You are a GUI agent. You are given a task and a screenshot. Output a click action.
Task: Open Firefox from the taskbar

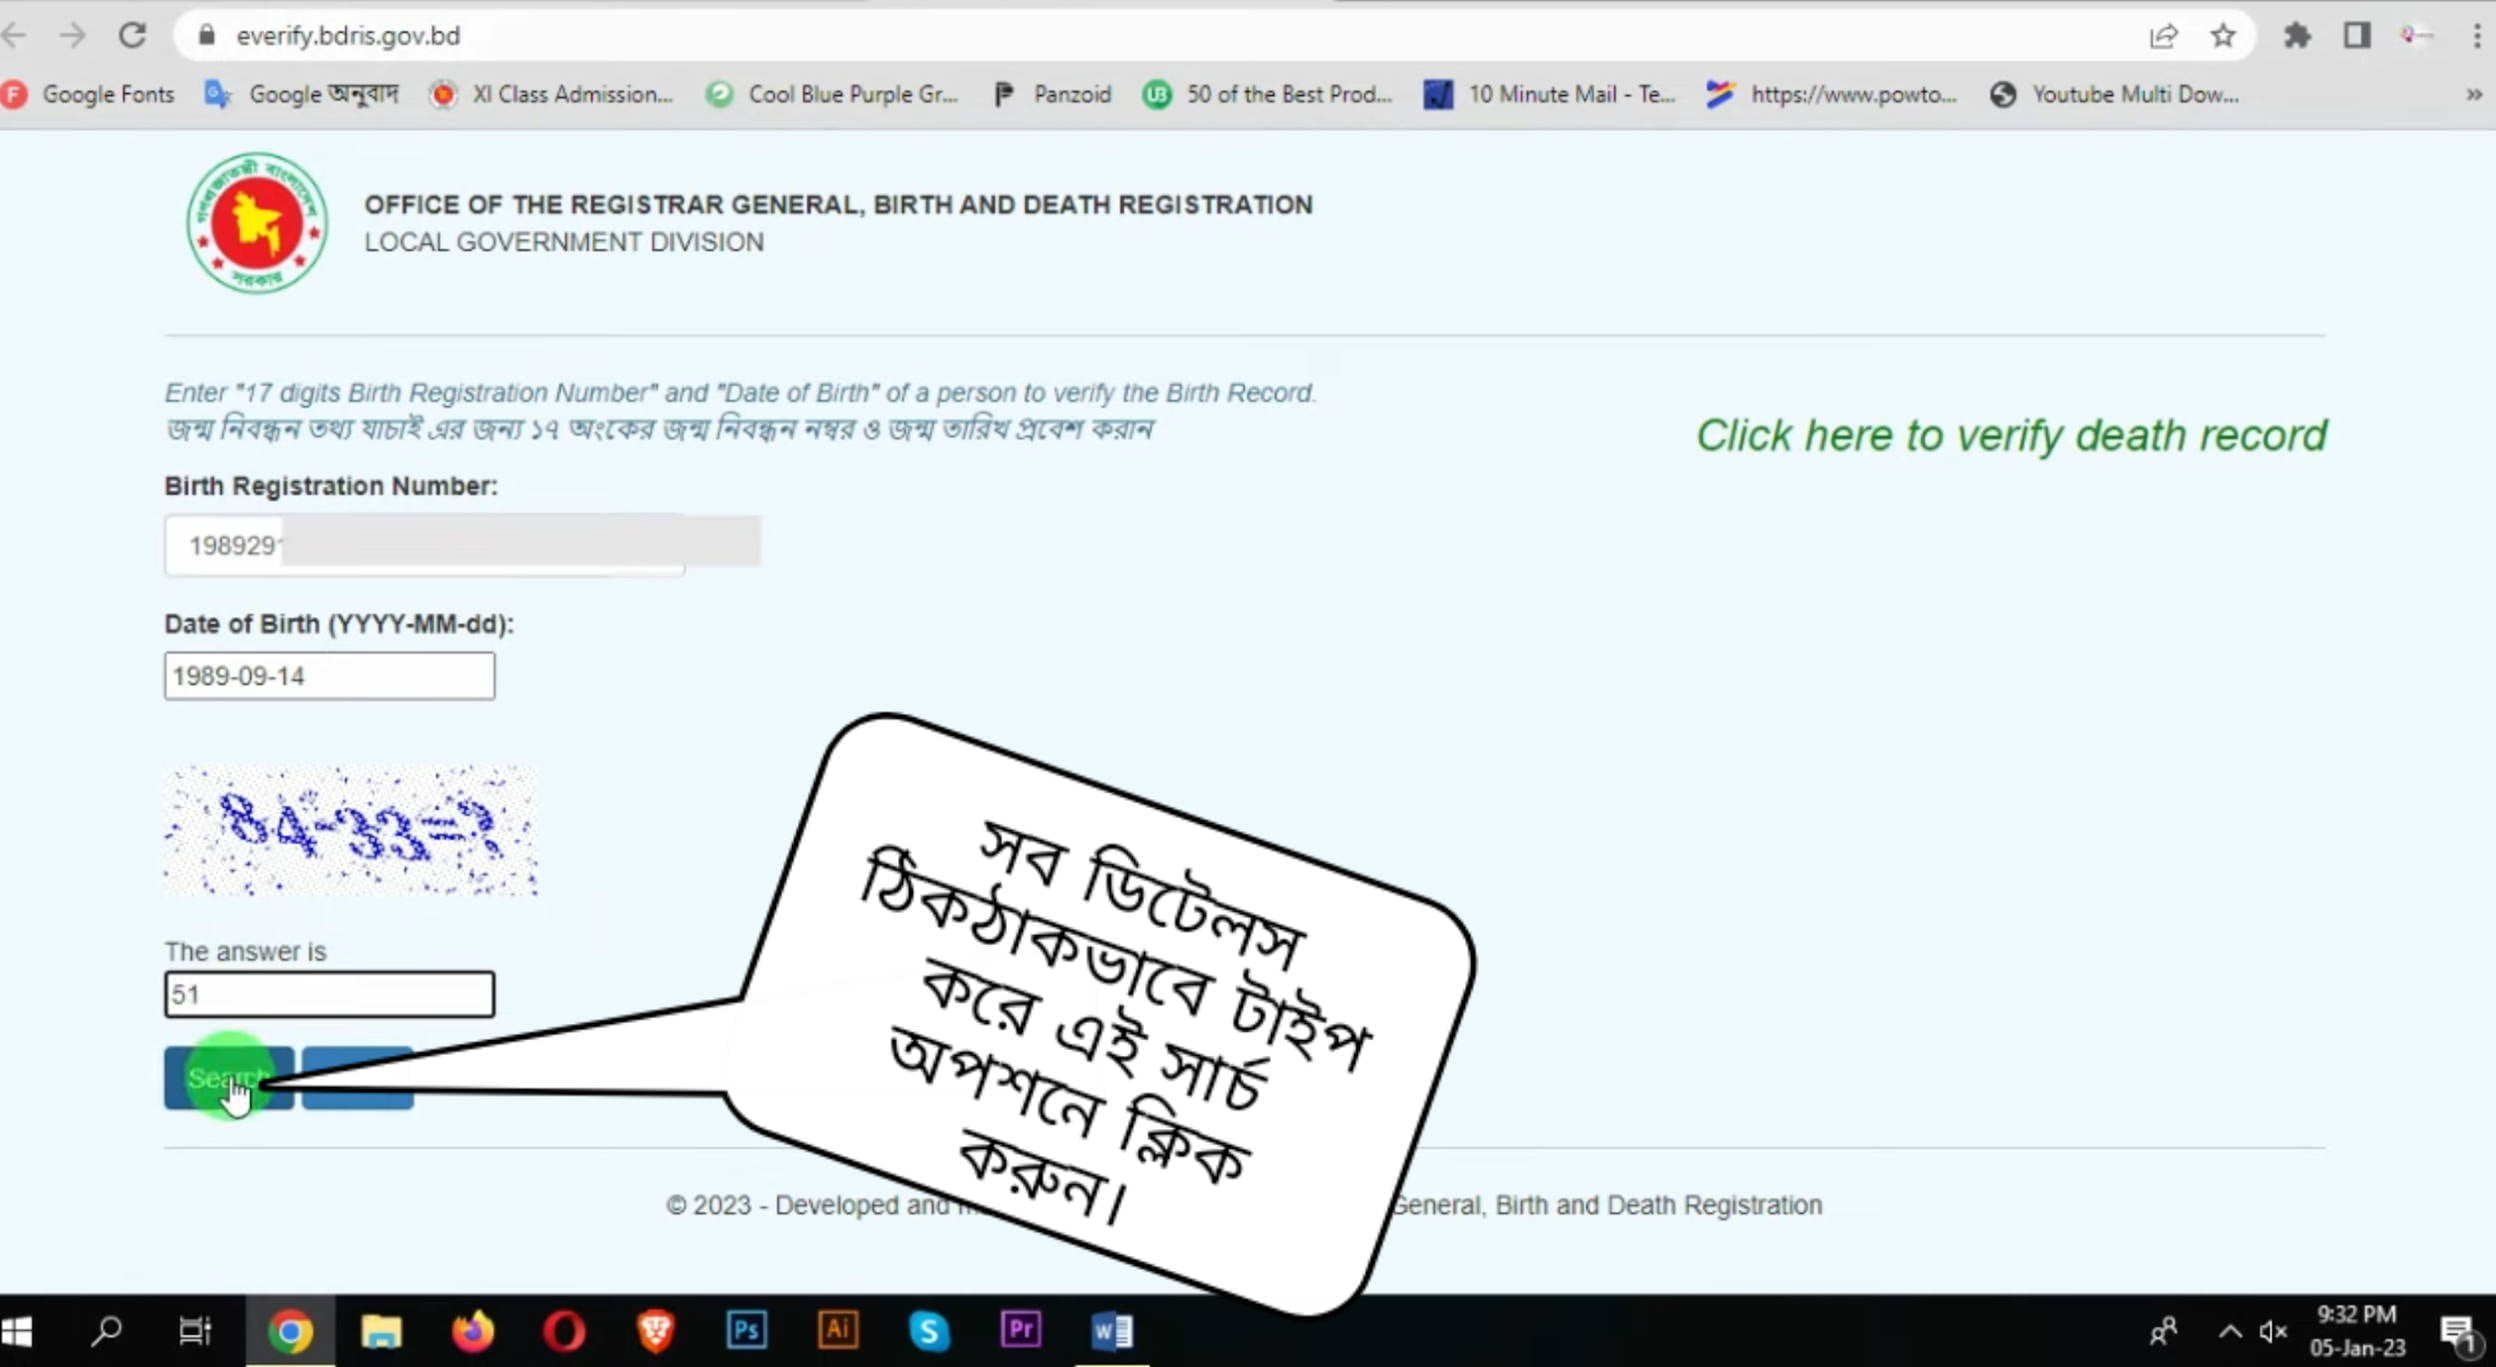(x=474, y=1330)
